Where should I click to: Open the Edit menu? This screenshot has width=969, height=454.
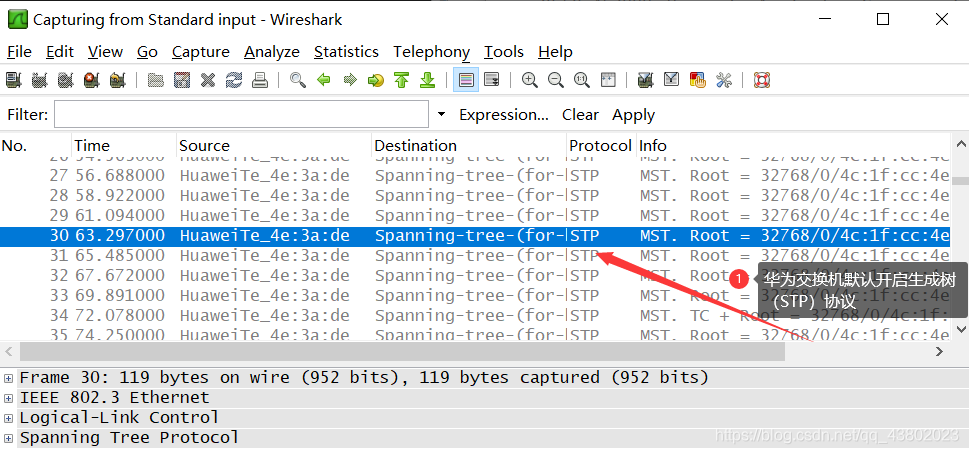pos(60,52)
